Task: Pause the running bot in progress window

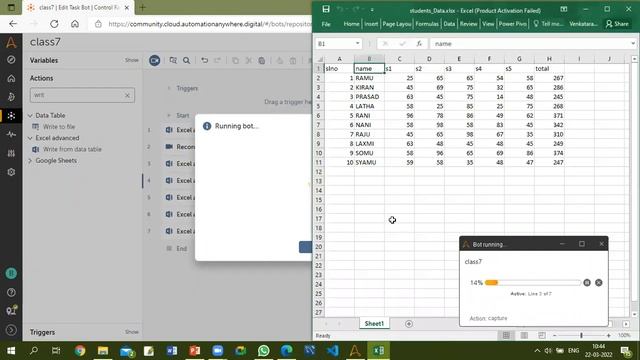Action: 587,282
